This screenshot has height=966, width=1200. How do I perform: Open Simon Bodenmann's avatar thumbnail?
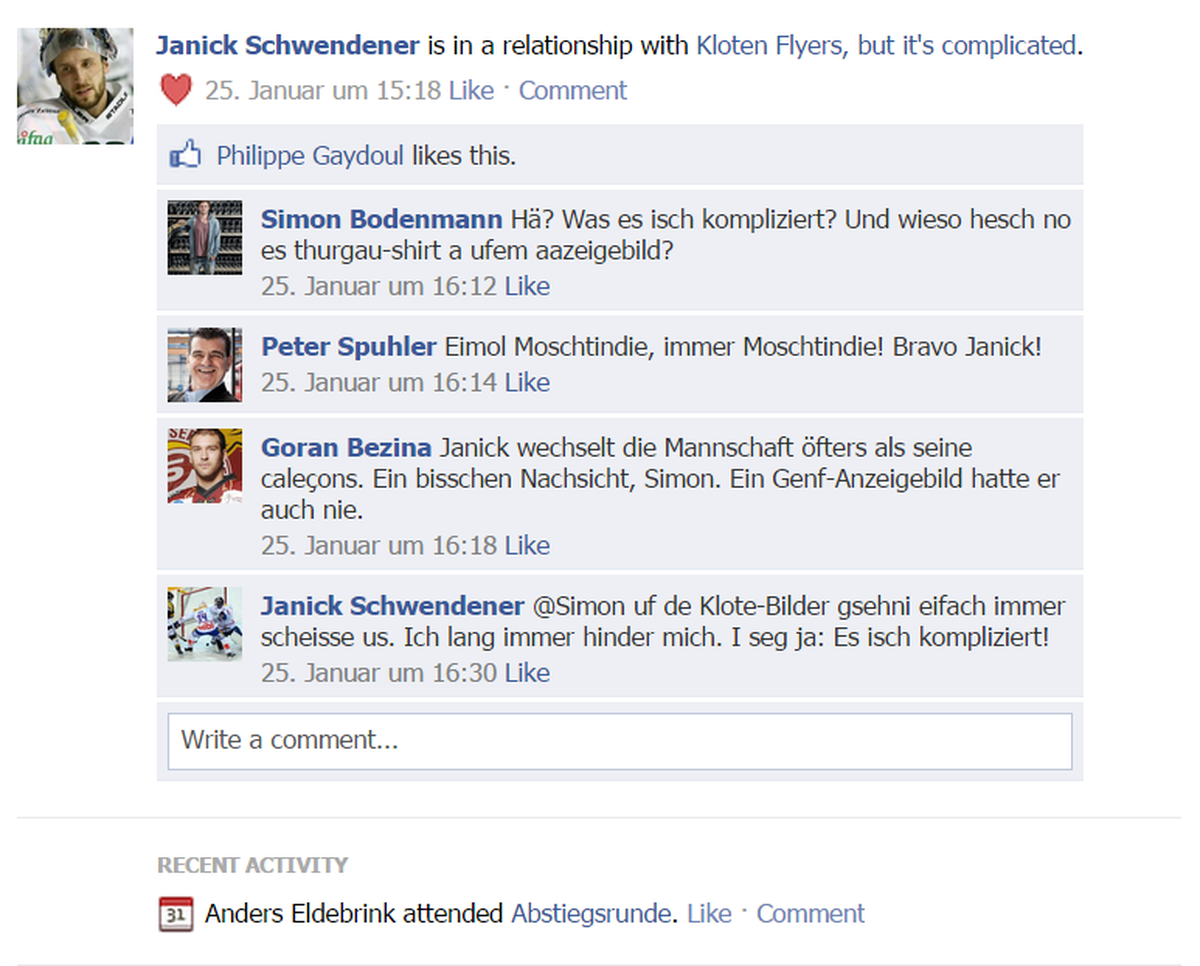(x=205, y=237)
